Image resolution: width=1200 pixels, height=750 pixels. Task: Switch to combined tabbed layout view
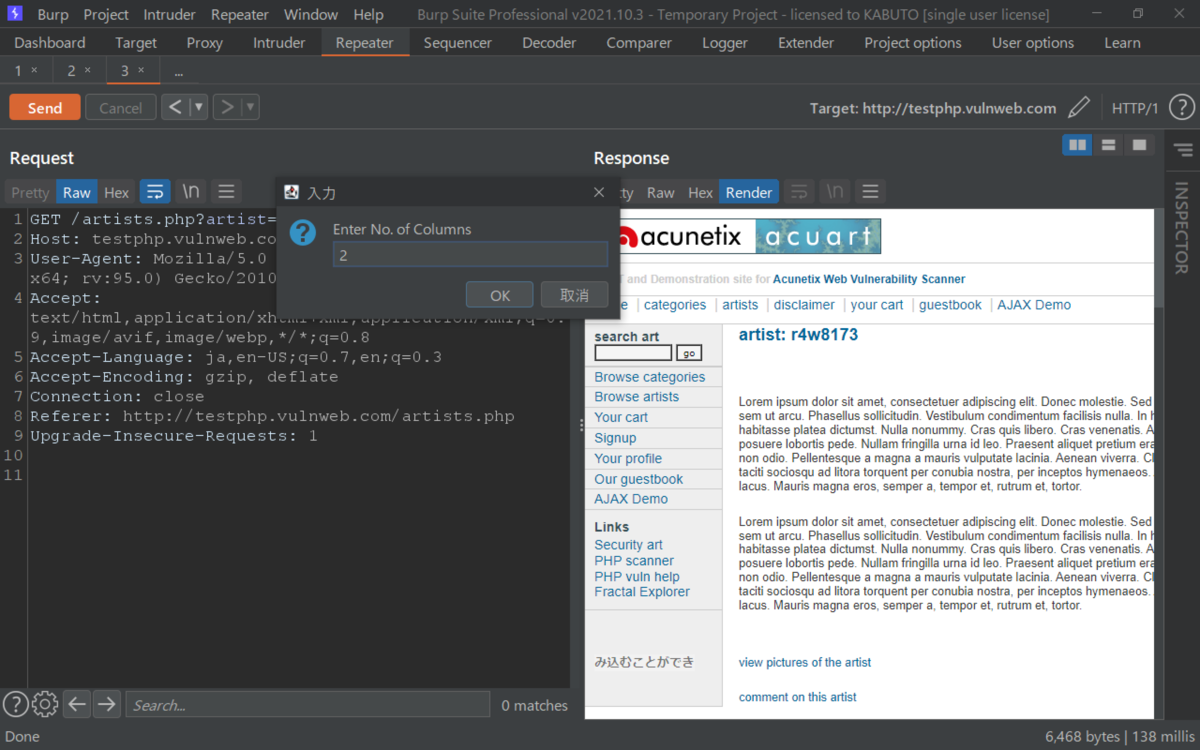point(1139,145)
